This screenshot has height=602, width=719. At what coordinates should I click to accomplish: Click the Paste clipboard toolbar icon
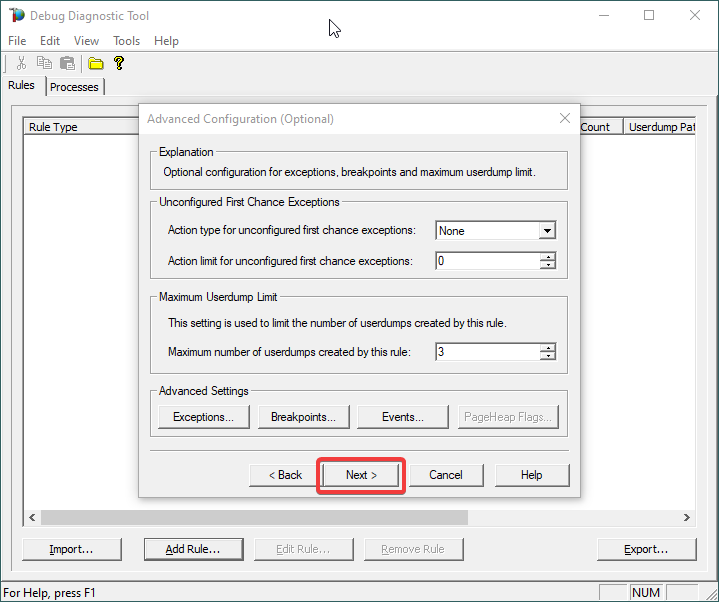pos(67,63)
